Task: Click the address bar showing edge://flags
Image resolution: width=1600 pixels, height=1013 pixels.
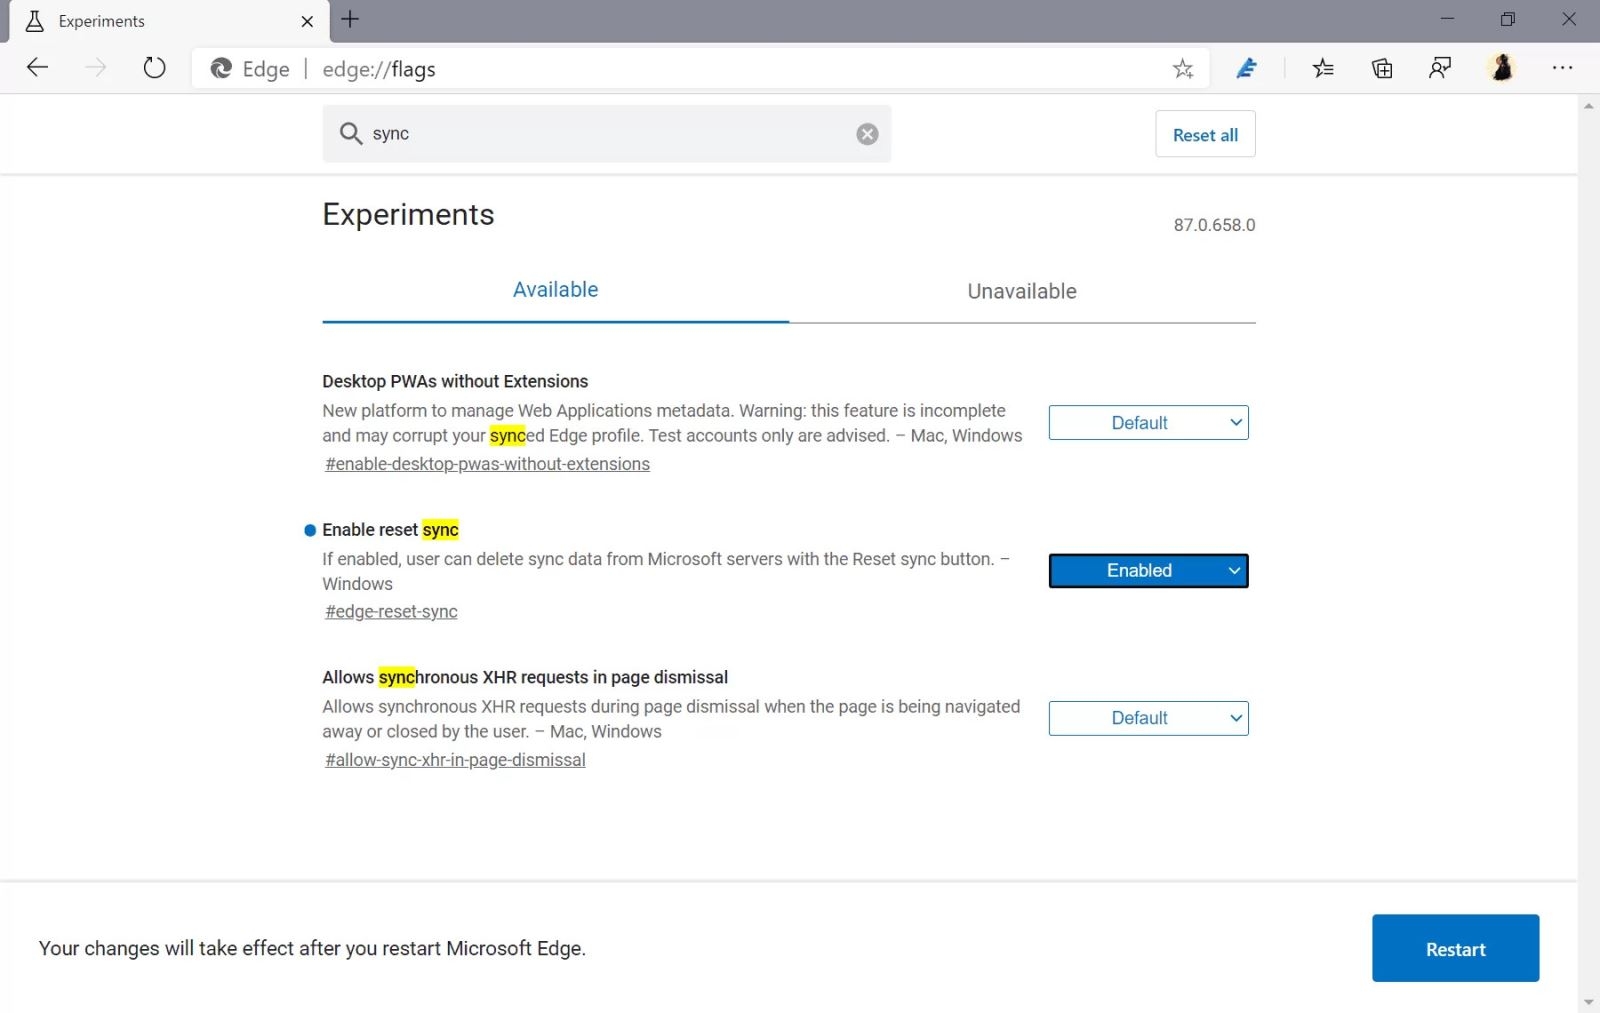Action: [x=700, y=69]
